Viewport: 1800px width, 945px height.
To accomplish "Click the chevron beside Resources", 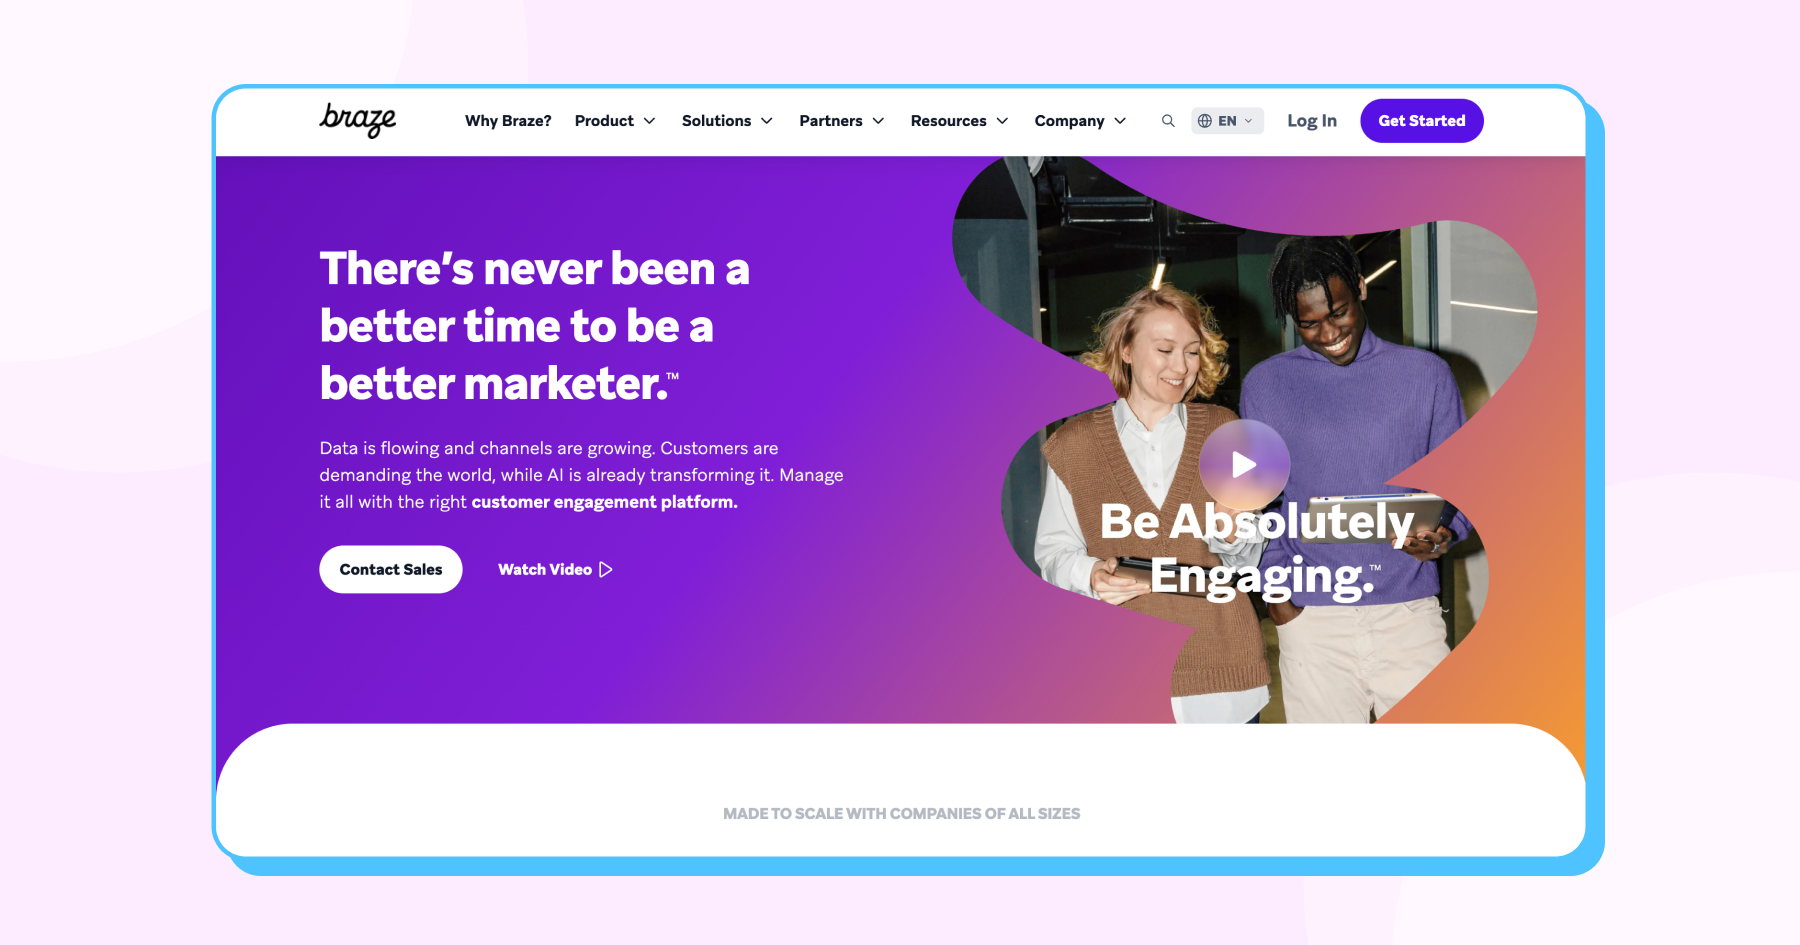I will (x=1002, y=121).
